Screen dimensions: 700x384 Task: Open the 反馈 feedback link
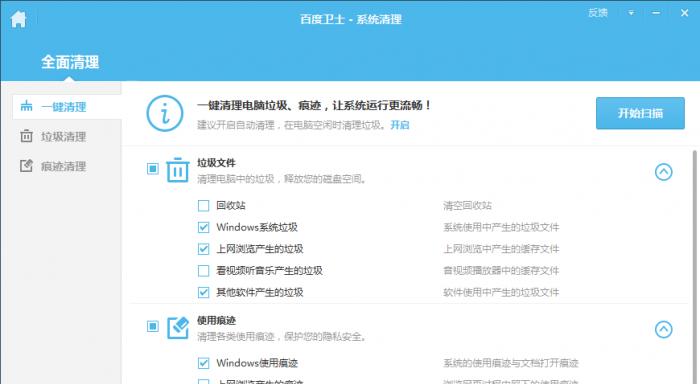tap(598, 13)
